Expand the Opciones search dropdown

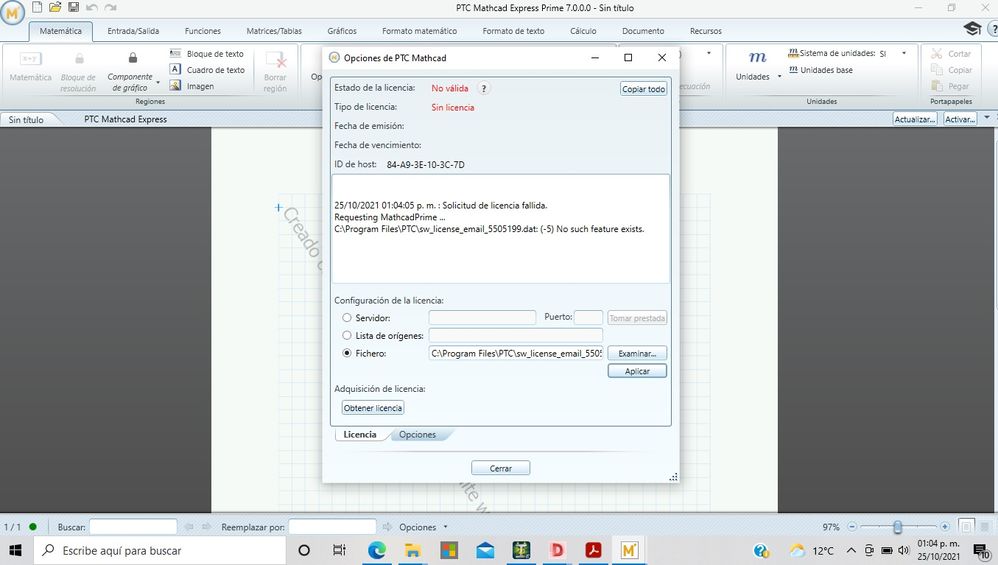pyautogui.click(x=445, y=527)
